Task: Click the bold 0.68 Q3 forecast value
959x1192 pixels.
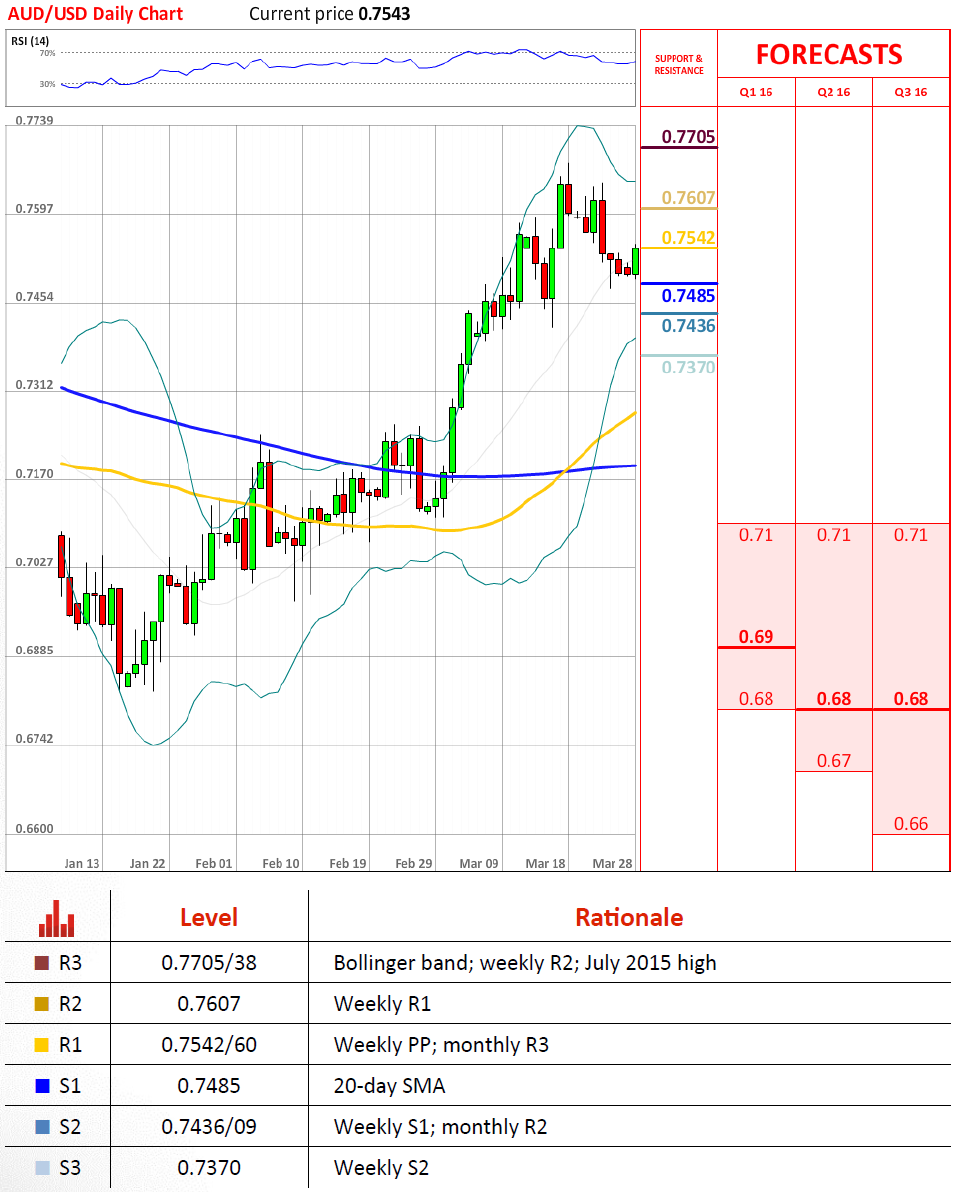Action: [910, 699]
